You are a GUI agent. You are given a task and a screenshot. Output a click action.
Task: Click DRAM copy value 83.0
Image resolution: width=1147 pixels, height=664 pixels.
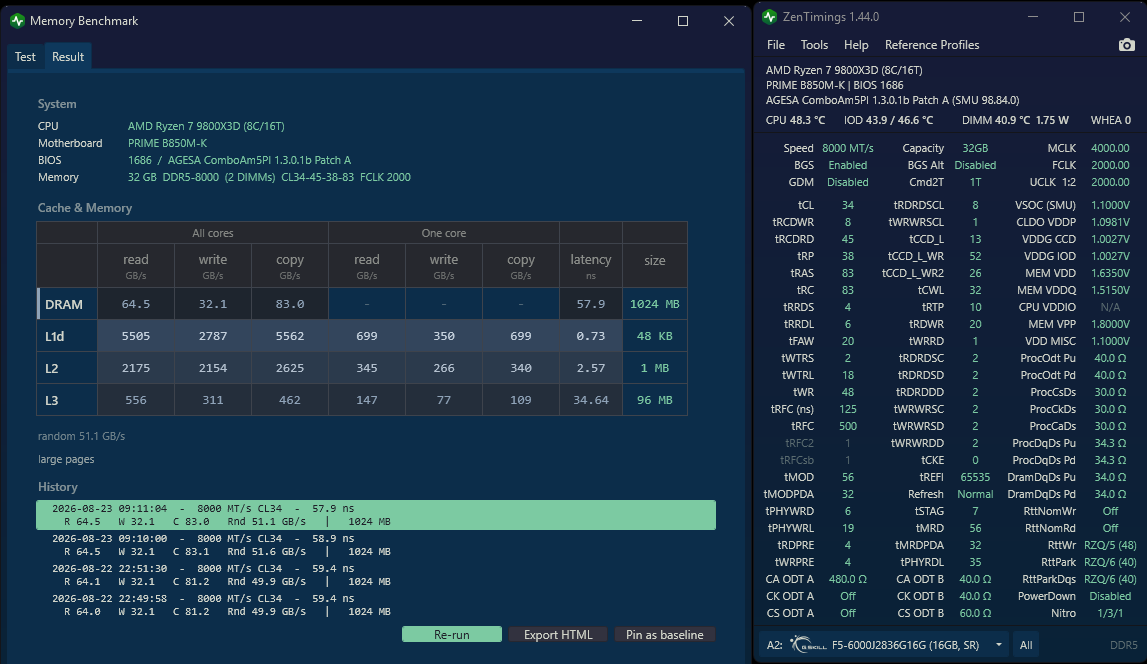coord(290,304)
